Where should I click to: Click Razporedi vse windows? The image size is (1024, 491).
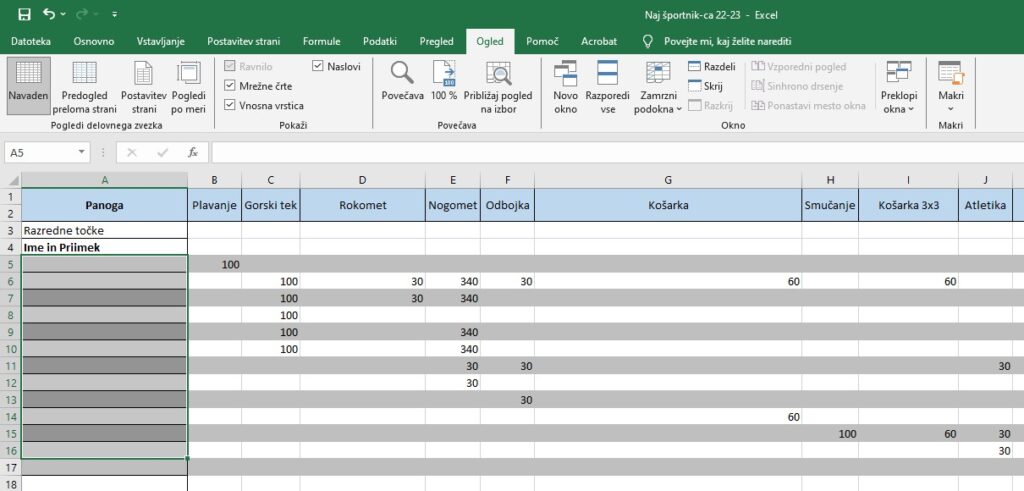point(607,86)
